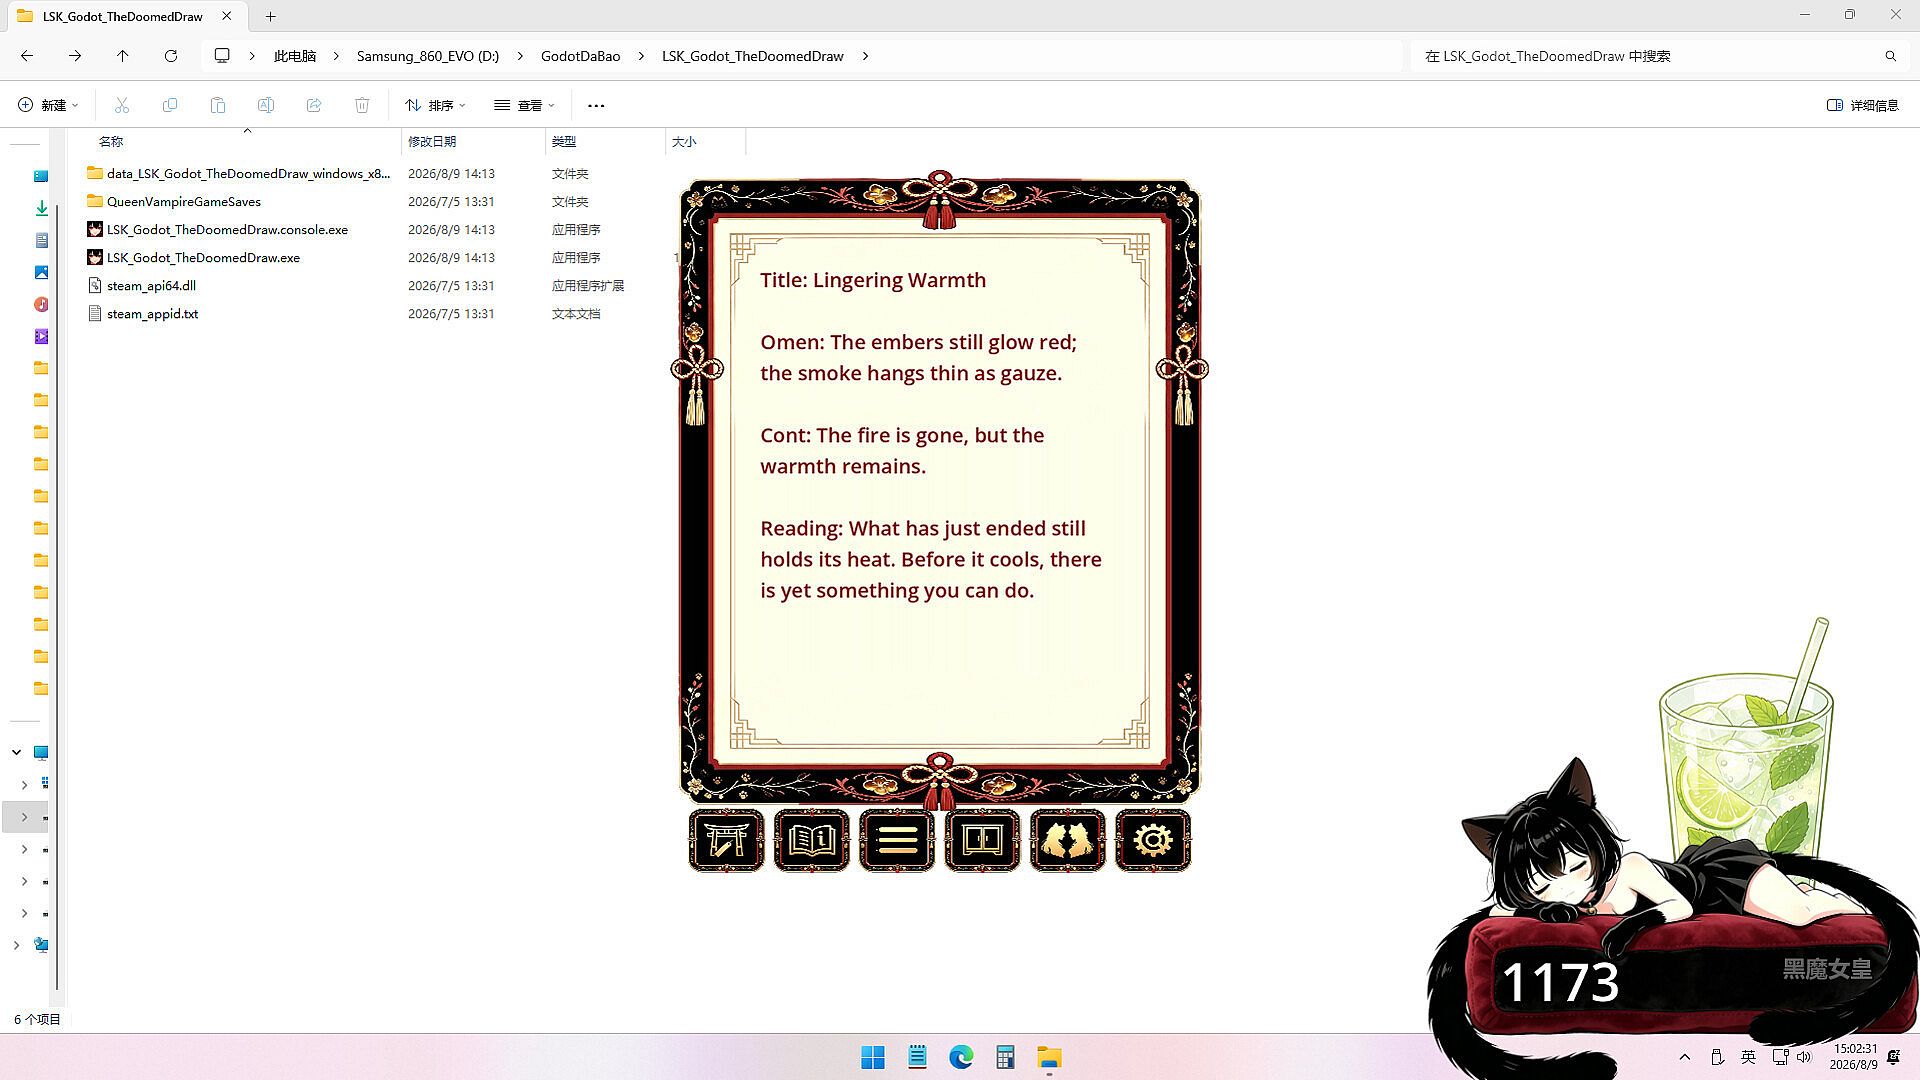
Task: Navigate to 此电脑 in the breadcrumb
Action: pos(295,56)
